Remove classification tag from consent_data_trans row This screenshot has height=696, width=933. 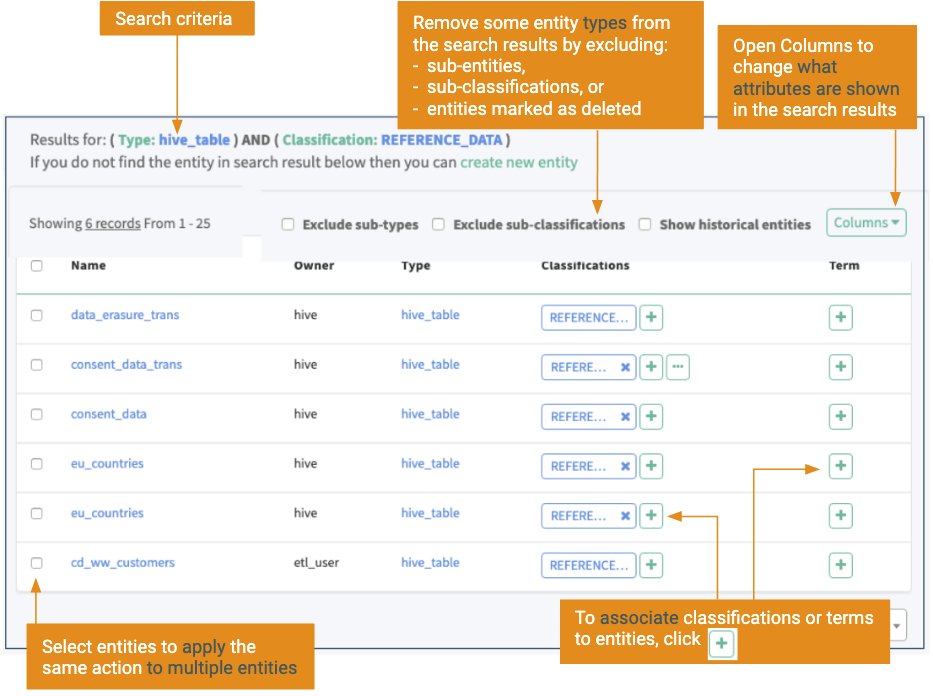pyautogui.click(x=625, y=368)
